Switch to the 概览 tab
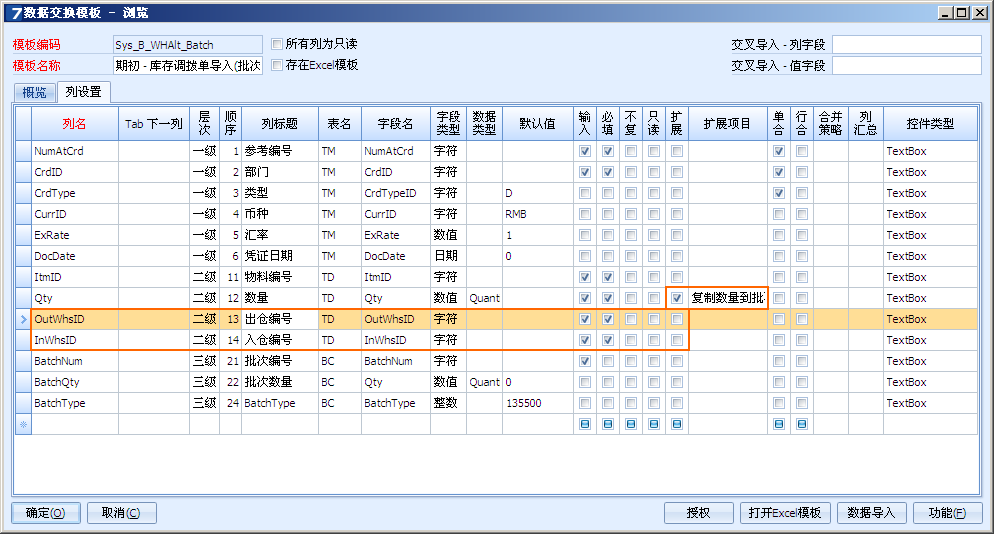Screen dimensions: 994x534 [x=33, y=92]
